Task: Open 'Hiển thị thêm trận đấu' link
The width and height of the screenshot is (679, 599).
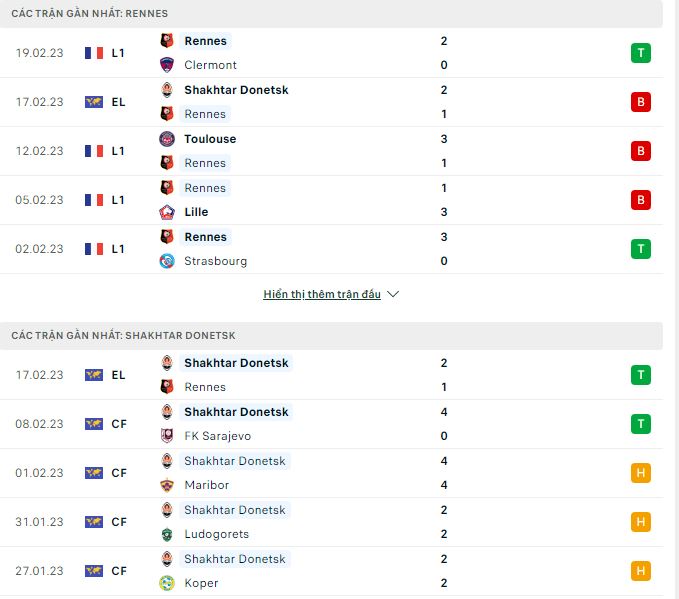Action: 322,294
